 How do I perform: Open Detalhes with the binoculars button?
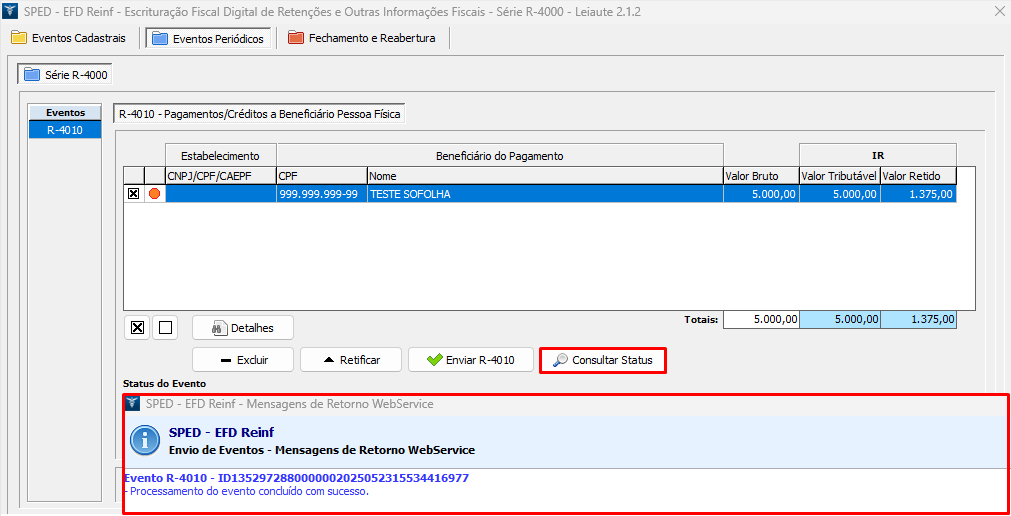[x=242, y=327]
